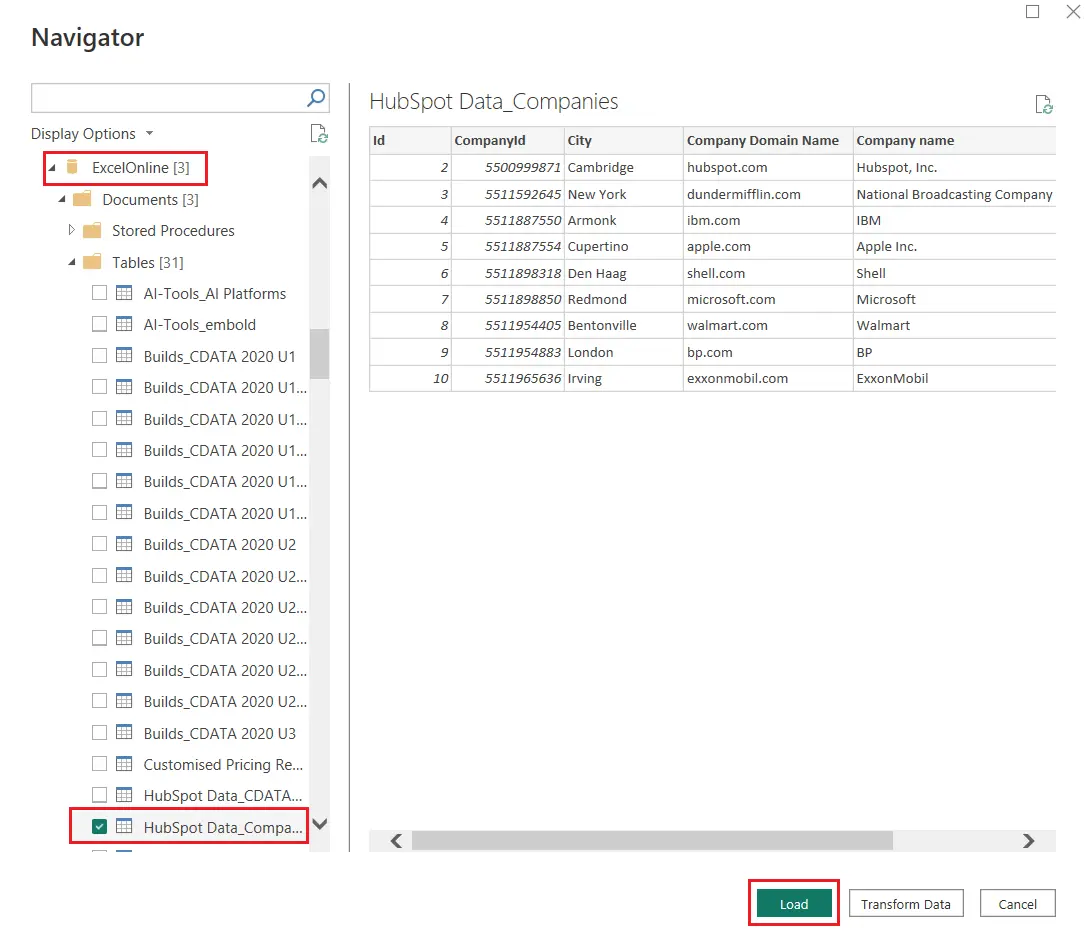
Task: Select the Builds_CDATA 2020 U2 tree item
Action: coord(219,544)
